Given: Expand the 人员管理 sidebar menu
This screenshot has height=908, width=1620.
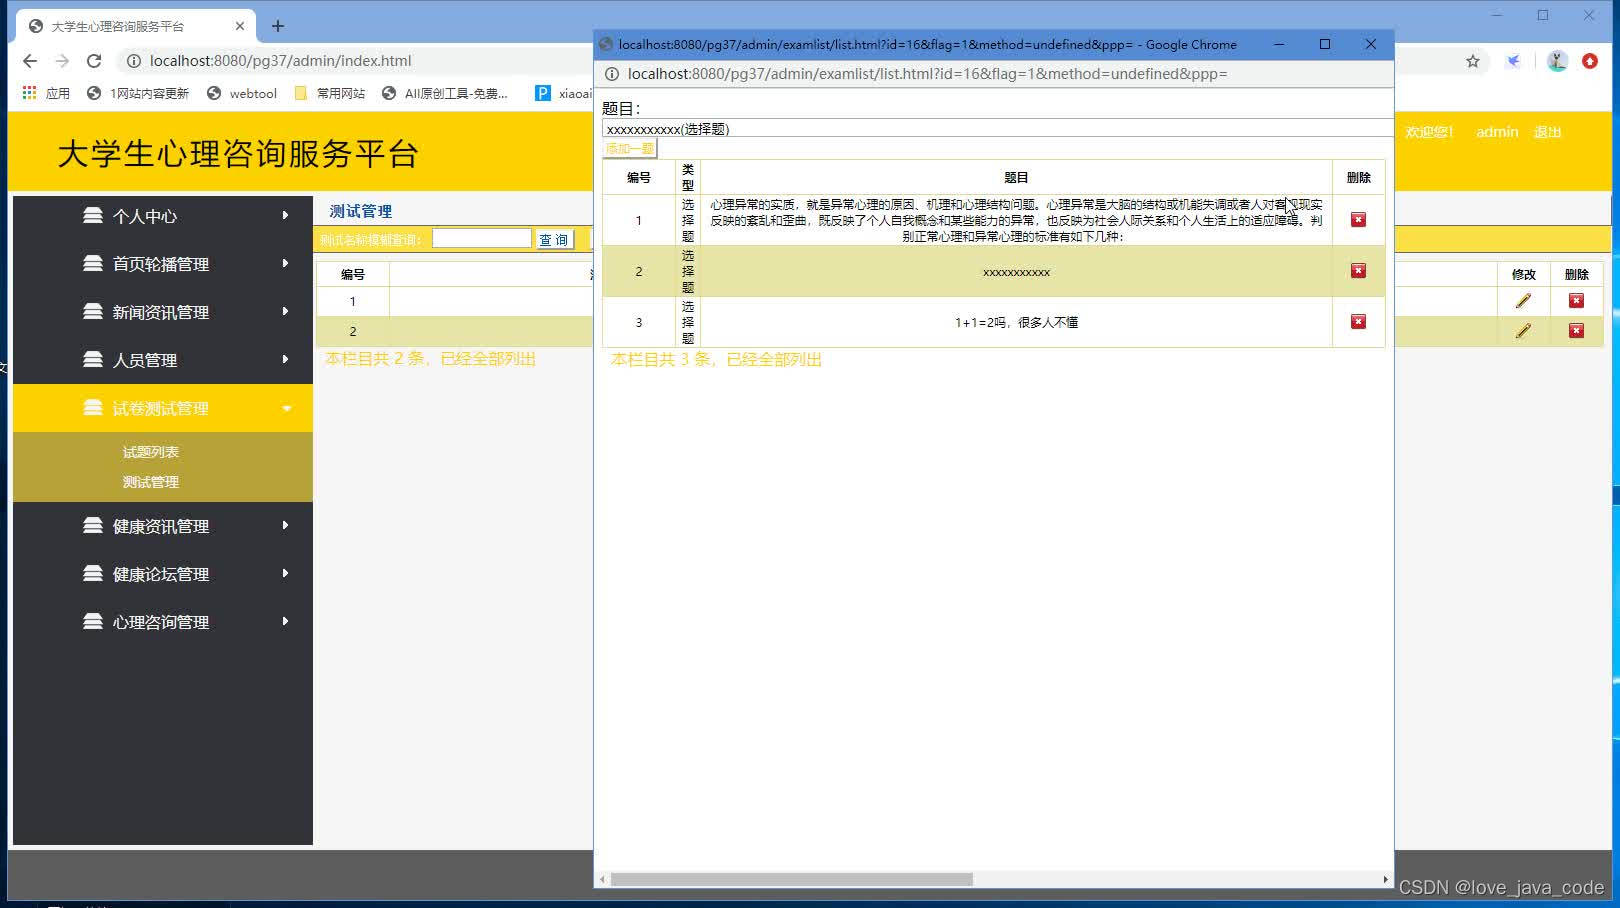Looking at the screenshot, I should click(163, 360).
